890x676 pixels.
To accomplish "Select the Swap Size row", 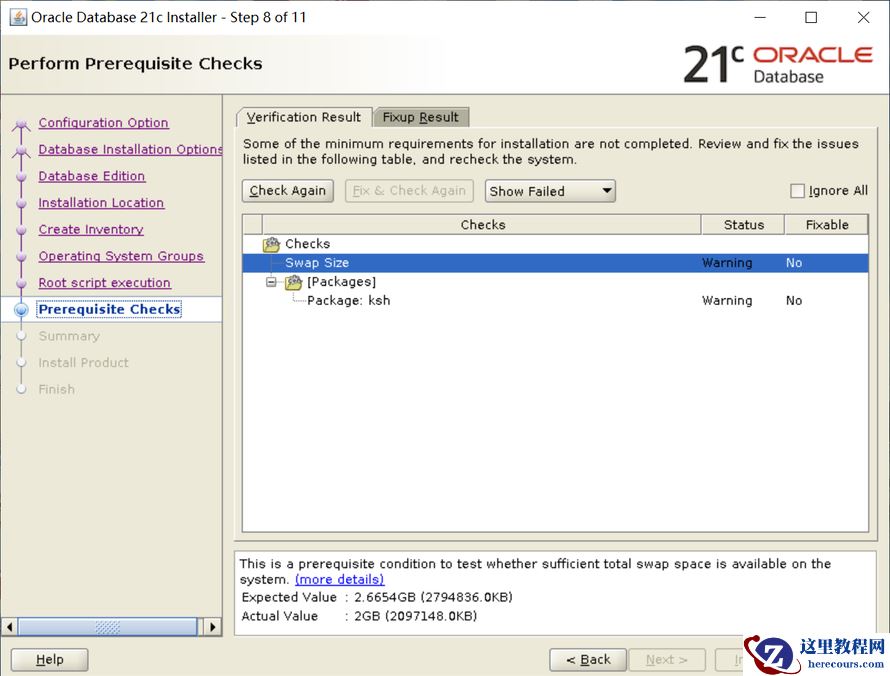I will [x=555, y=263].
